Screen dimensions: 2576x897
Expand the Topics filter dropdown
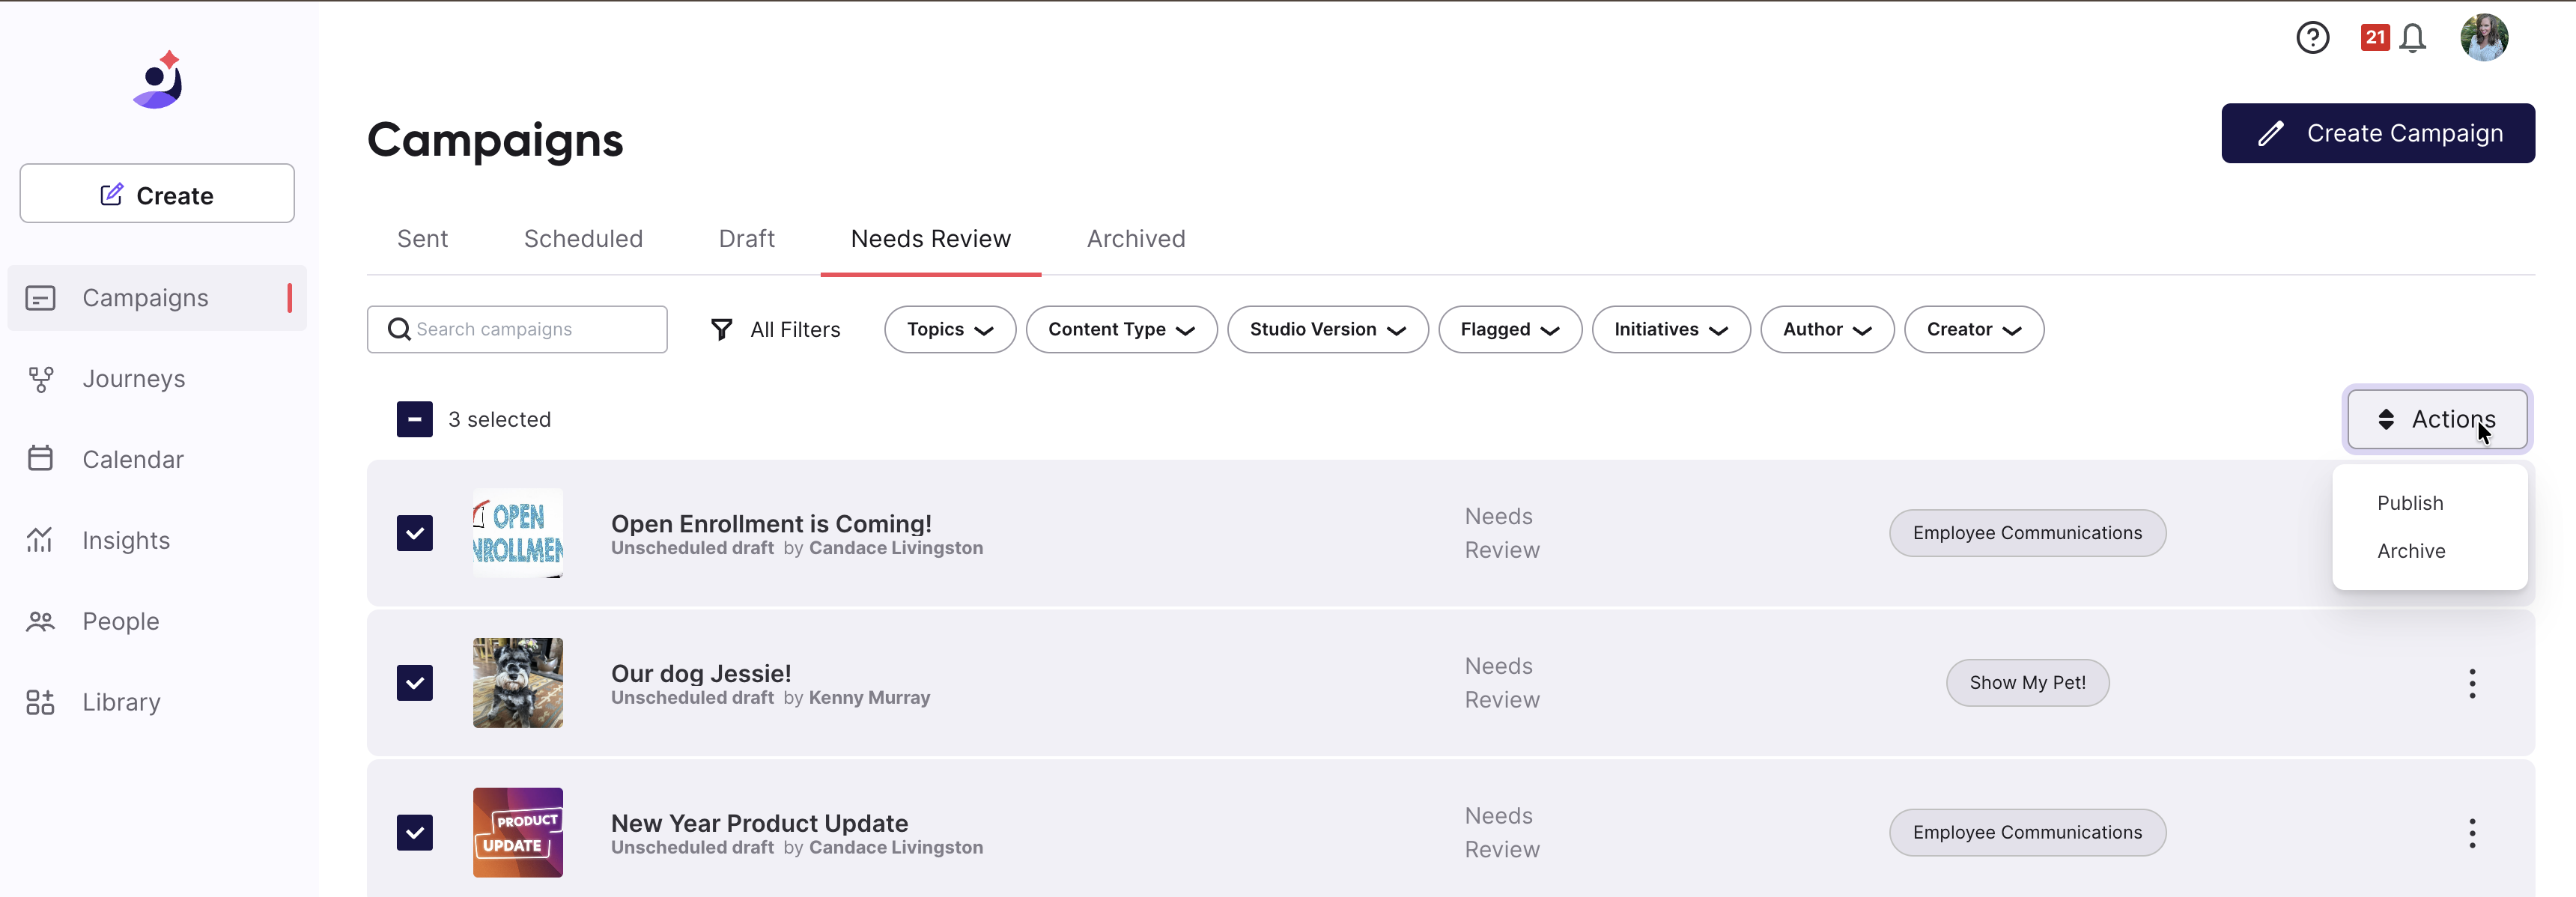click(x=949, y=329)
